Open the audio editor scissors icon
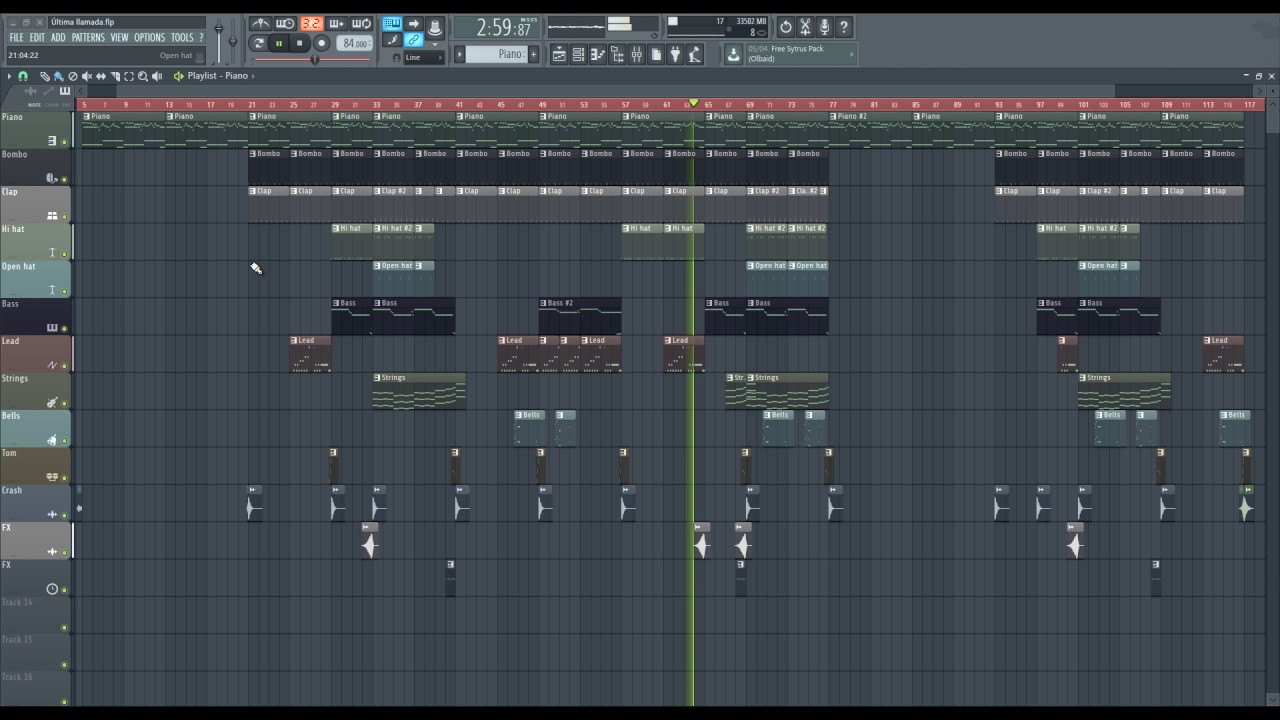 805,28
